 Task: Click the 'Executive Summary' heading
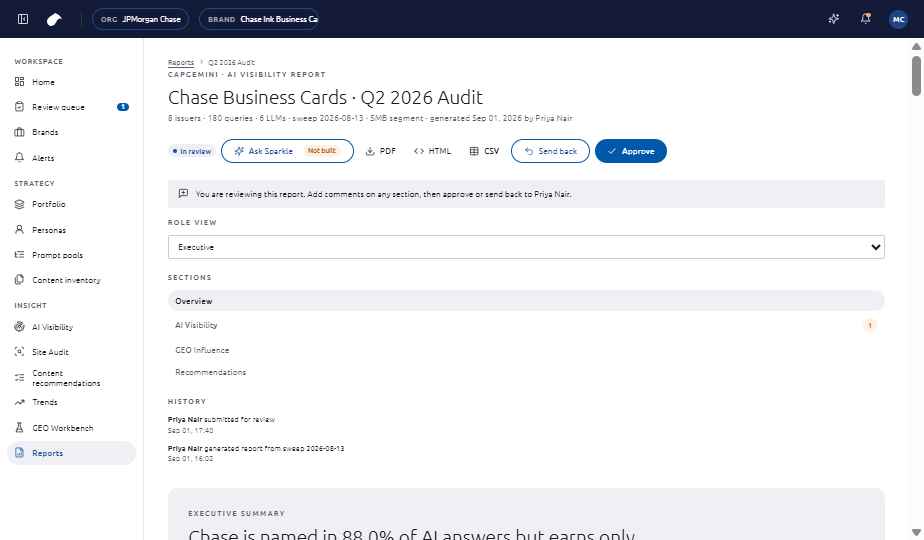click(x=236, y=513)
